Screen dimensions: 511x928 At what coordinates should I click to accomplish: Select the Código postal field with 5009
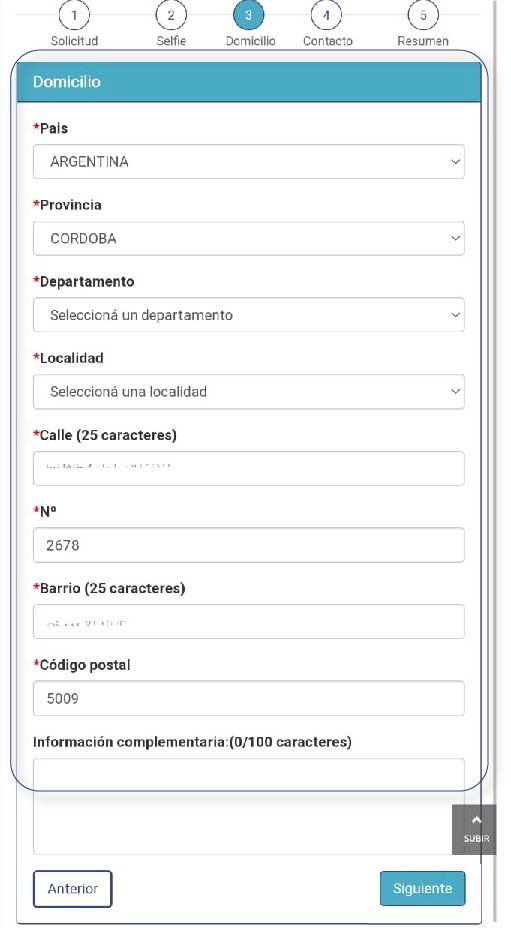(x=249, y=698)
